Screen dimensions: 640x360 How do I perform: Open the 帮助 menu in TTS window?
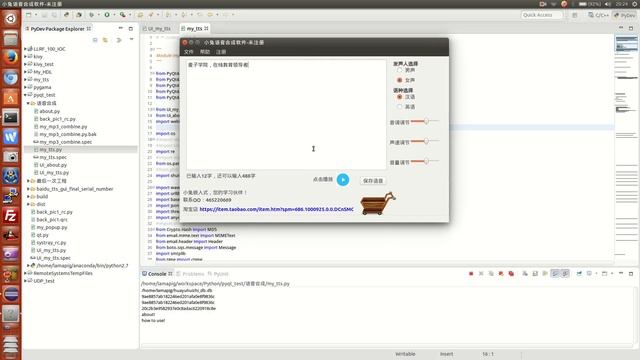point(205,52)
